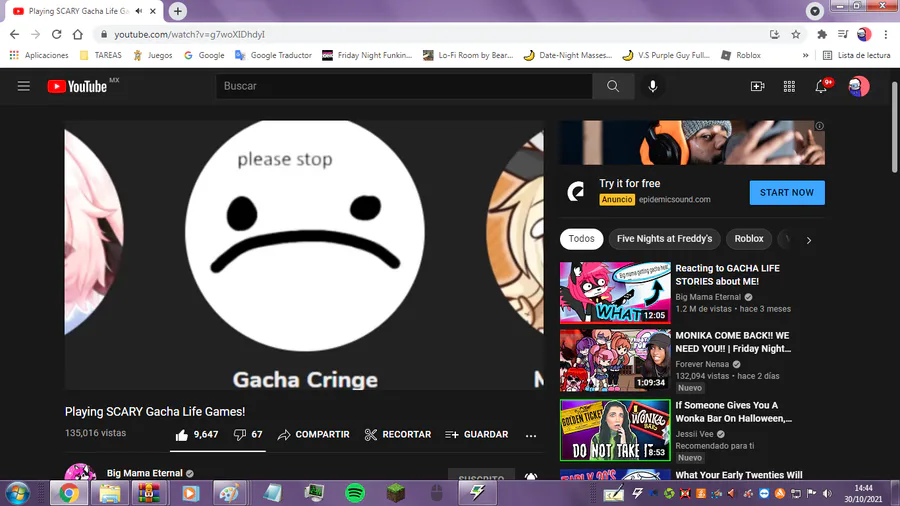This screenshot has width=900, height=506.
Task: Go to the browser home page
Action: (77, 34)
